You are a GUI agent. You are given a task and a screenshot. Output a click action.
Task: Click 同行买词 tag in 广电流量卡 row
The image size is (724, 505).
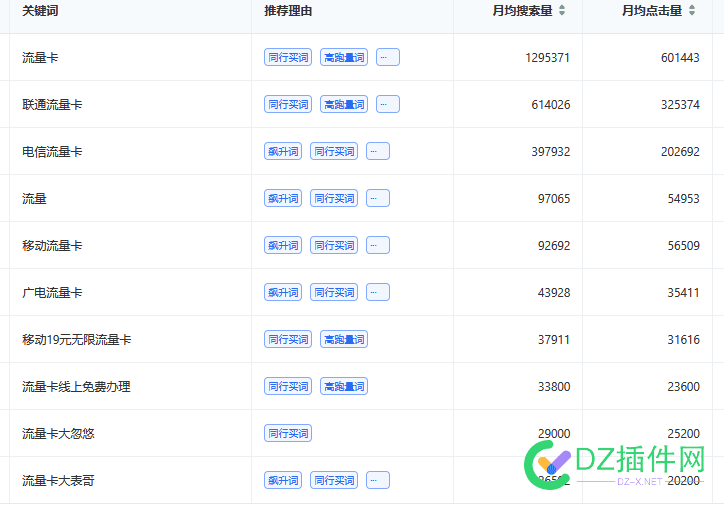coord(334,292)
